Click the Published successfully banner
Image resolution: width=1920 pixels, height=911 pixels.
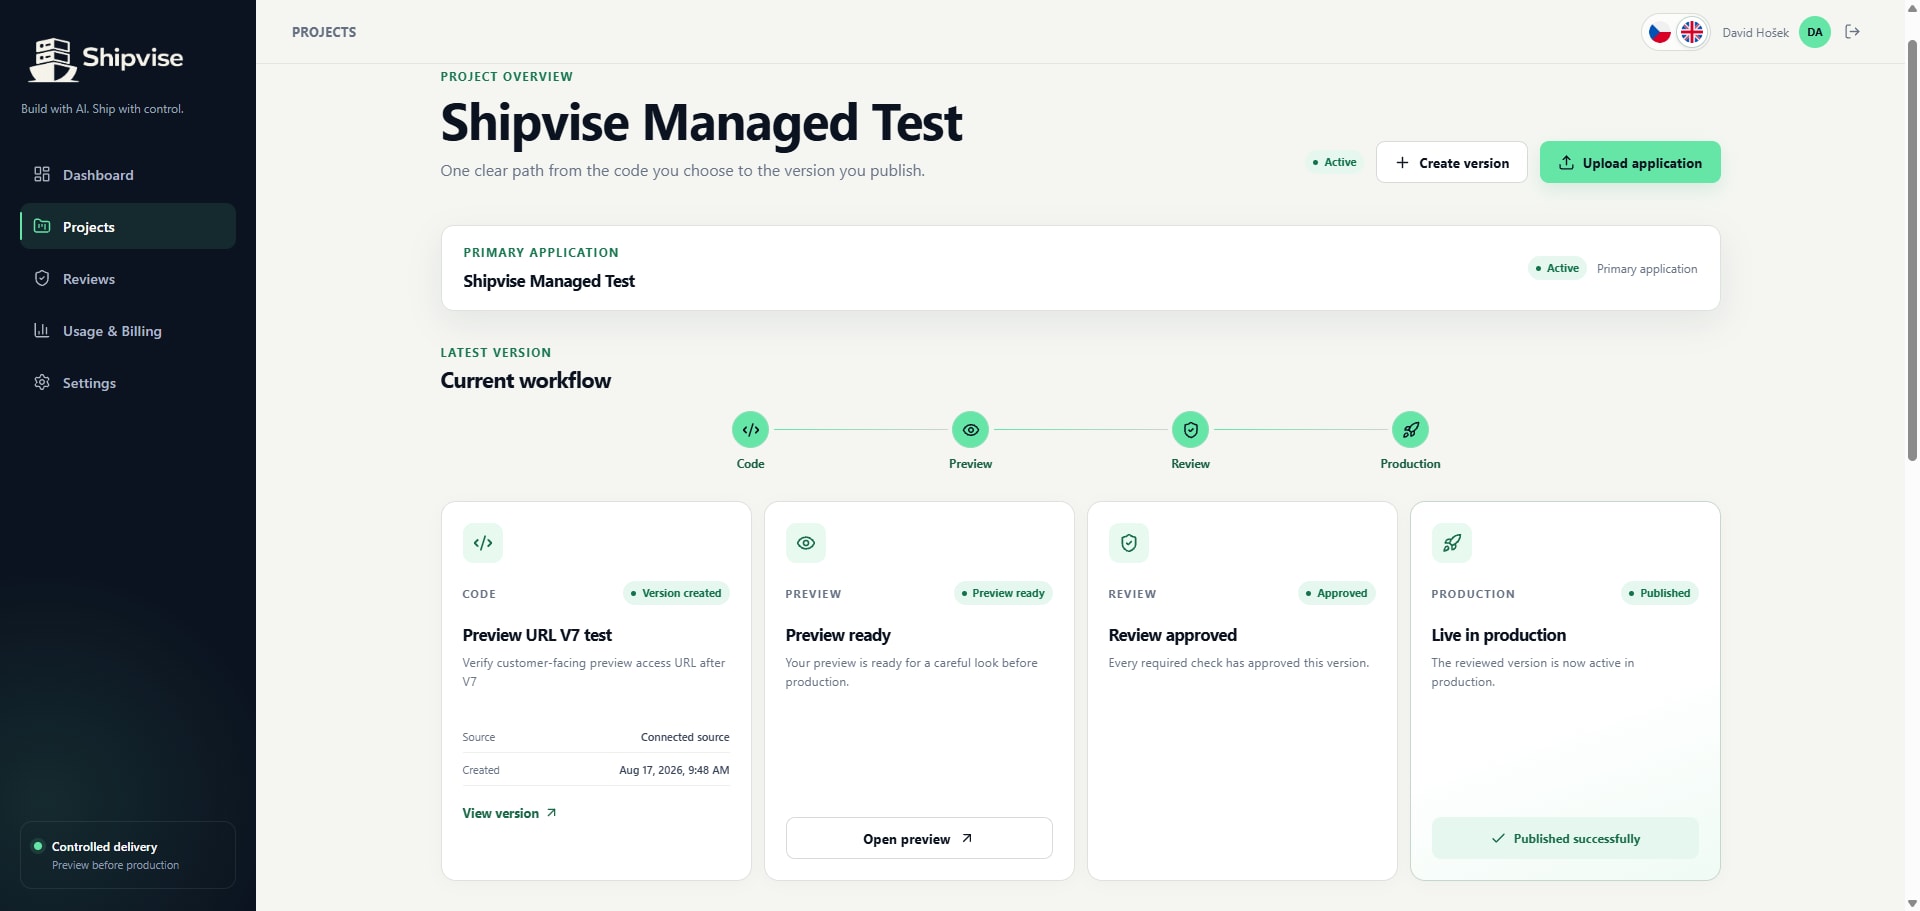pyautogui.click(x=1565, y=838)
